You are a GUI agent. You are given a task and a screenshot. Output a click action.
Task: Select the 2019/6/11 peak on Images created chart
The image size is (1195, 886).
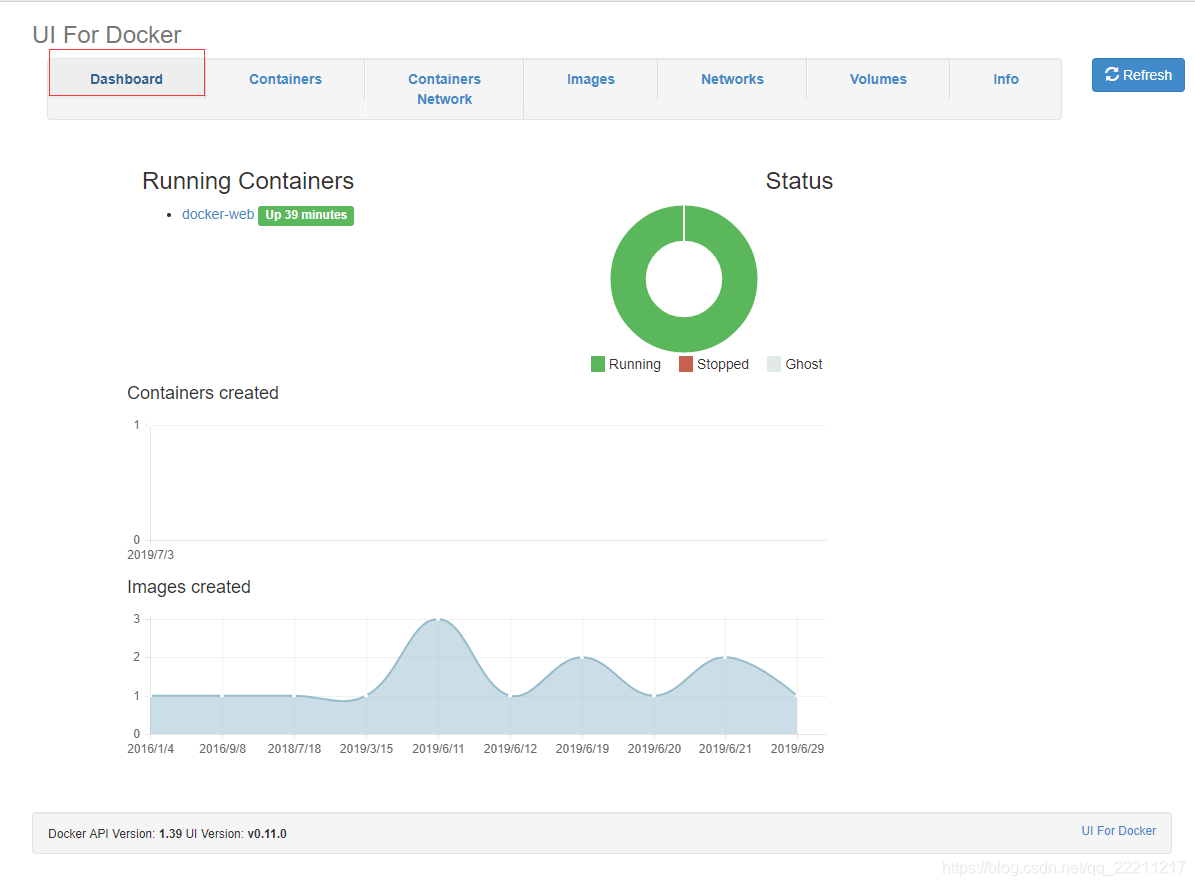(x=438, y=618)
